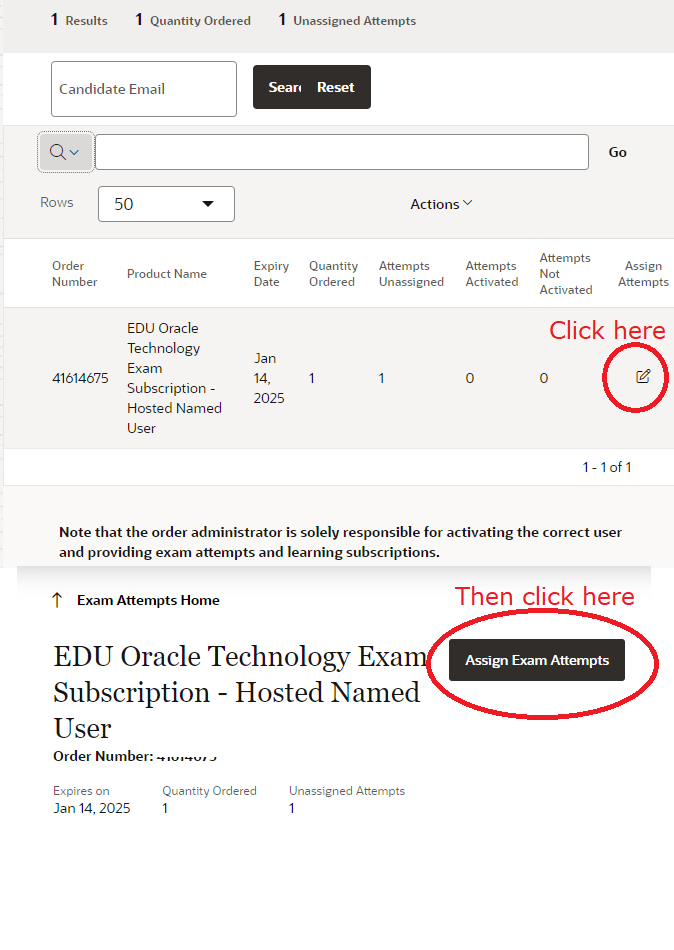Screen dimensions: 674x950
Task: Click the EDU Oracle Technology Exam heading
Action: (x=239, y=692)
